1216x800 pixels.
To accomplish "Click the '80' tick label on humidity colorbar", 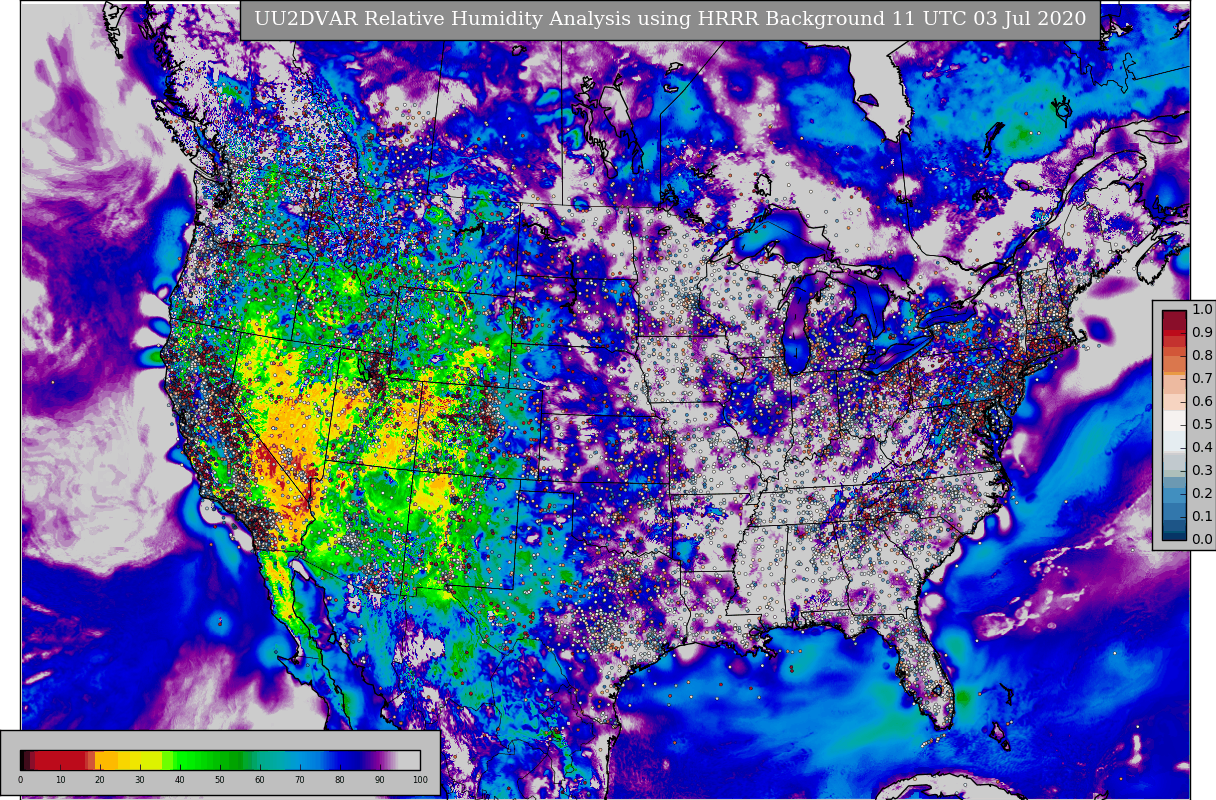I will pyautogui.click(x=340, y=779).
